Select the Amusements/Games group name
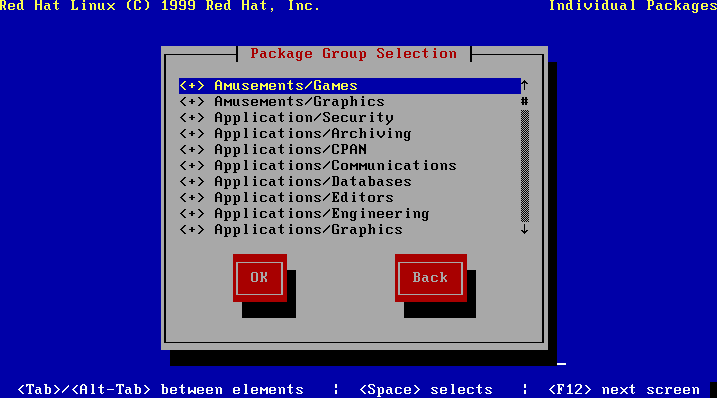 (x=286, y=86)
